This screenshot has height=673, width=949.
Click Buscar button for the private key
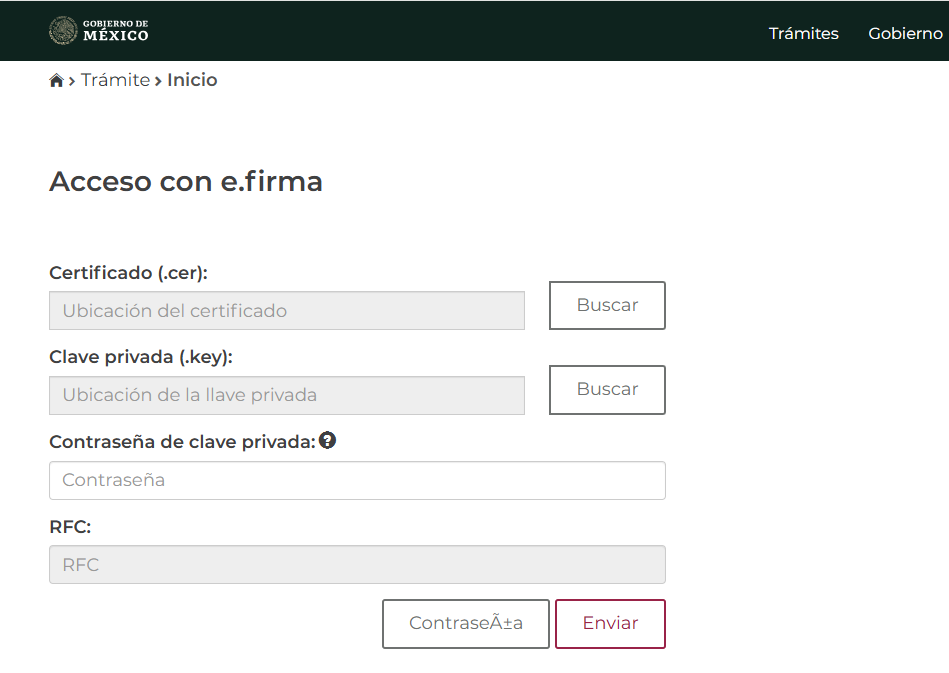607,389
